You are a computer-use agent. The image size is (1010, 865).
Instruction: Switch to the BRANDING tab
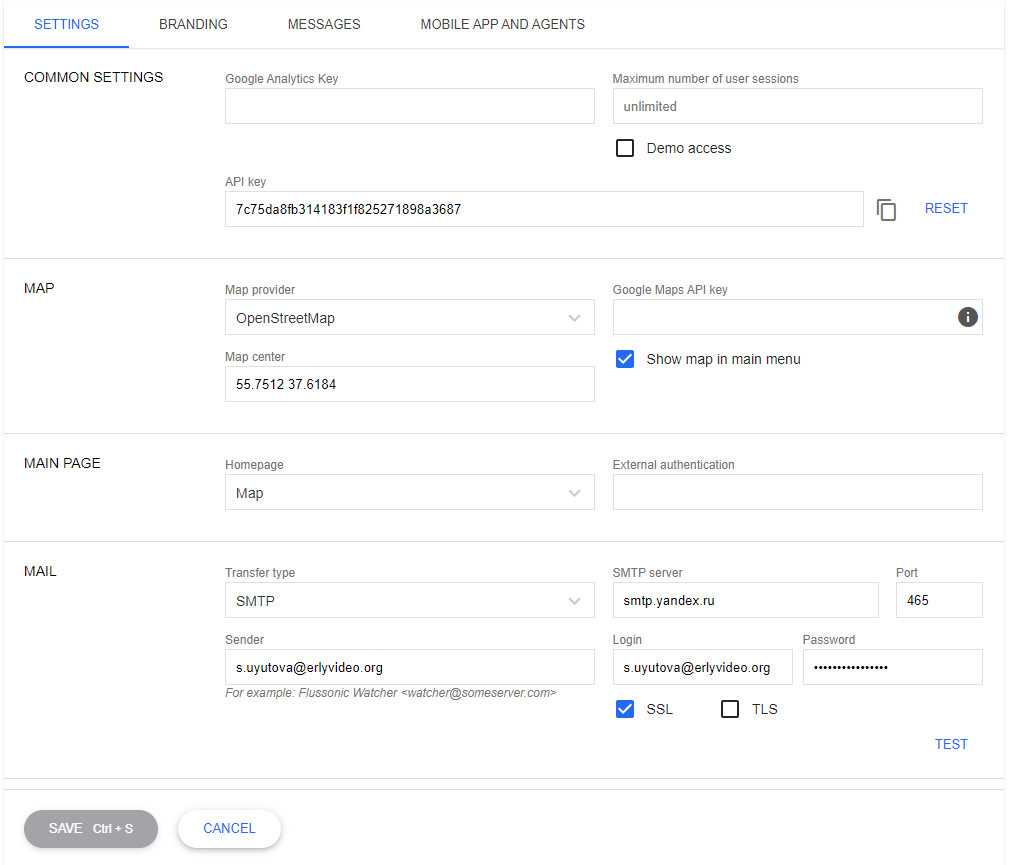[193, 24]
